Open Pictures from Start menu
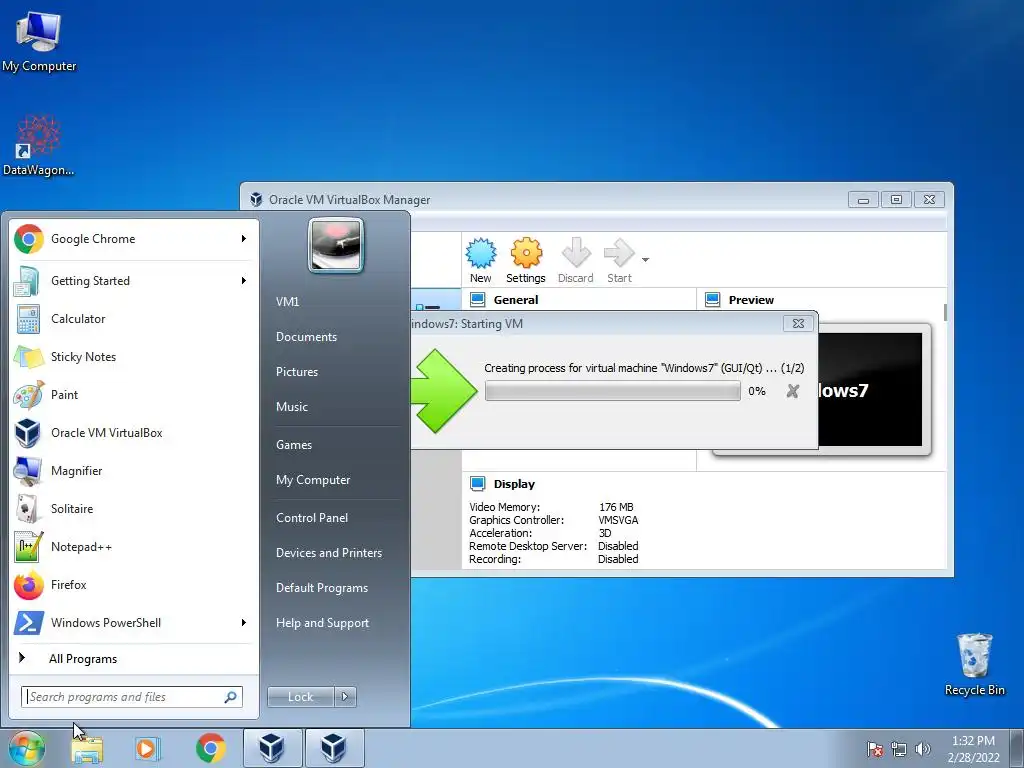1024x768 pixels. (x=297, y=372)
